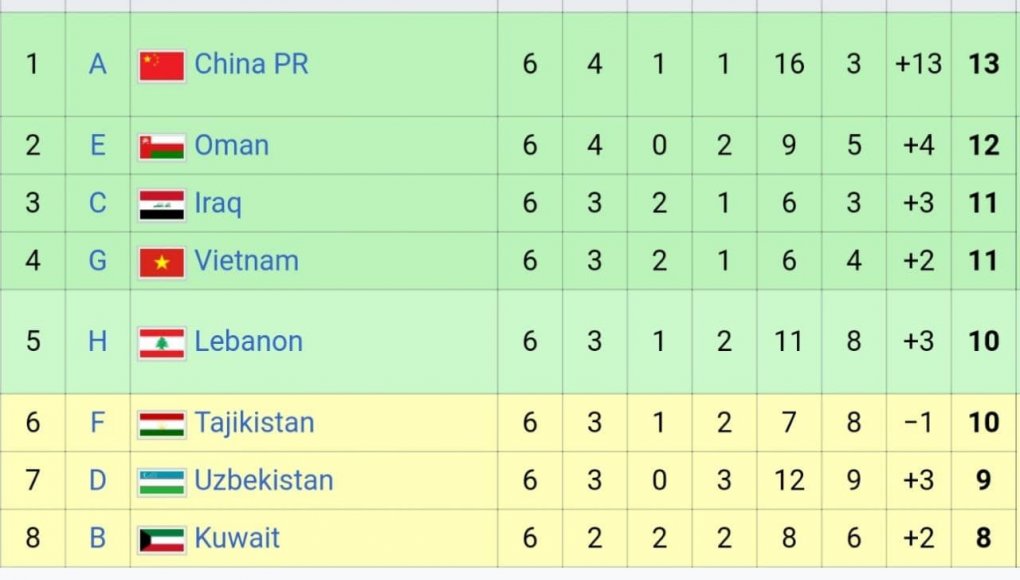Viewport: 1020px width, 580px height.
Task: Open the Tajikistan team link
Action: (254, 423)
